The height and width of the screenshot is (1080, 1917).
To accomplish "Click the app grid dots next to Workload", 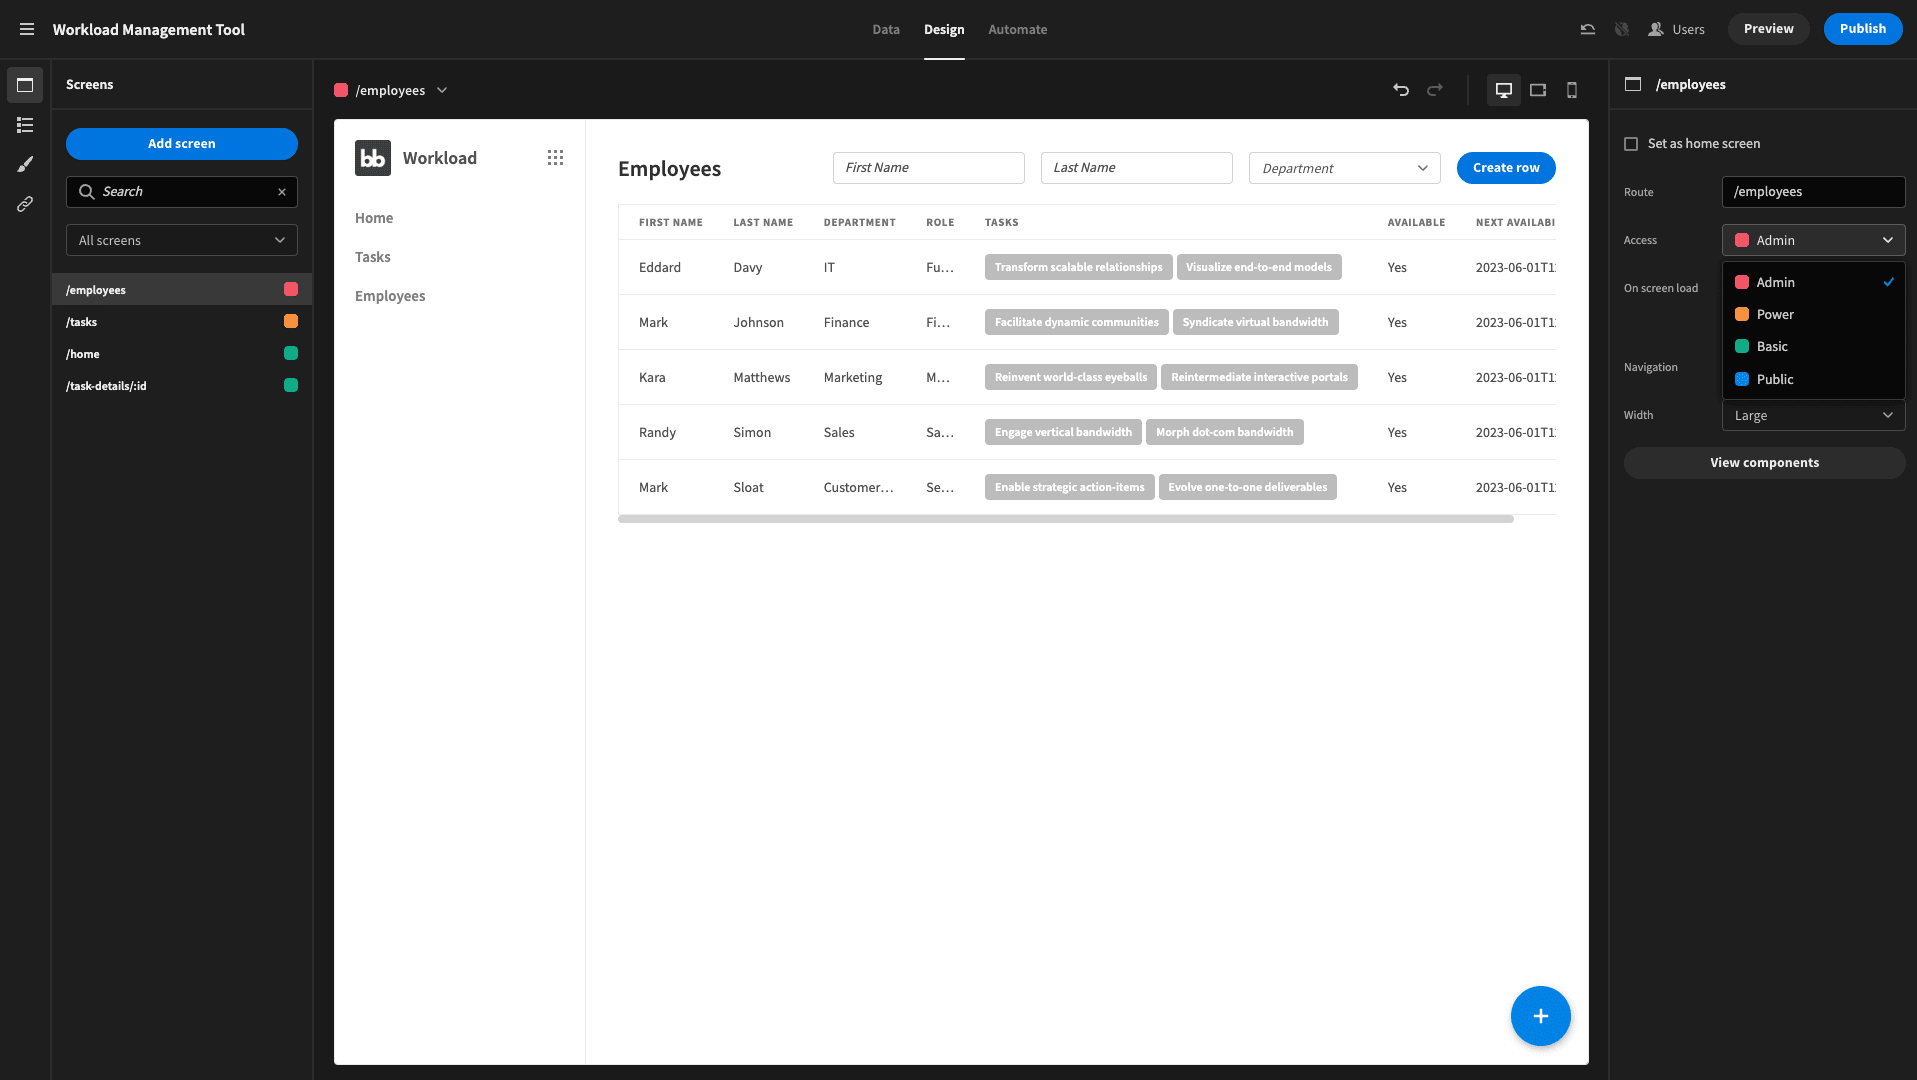I will pyautogui.click(x=556, y=158).
